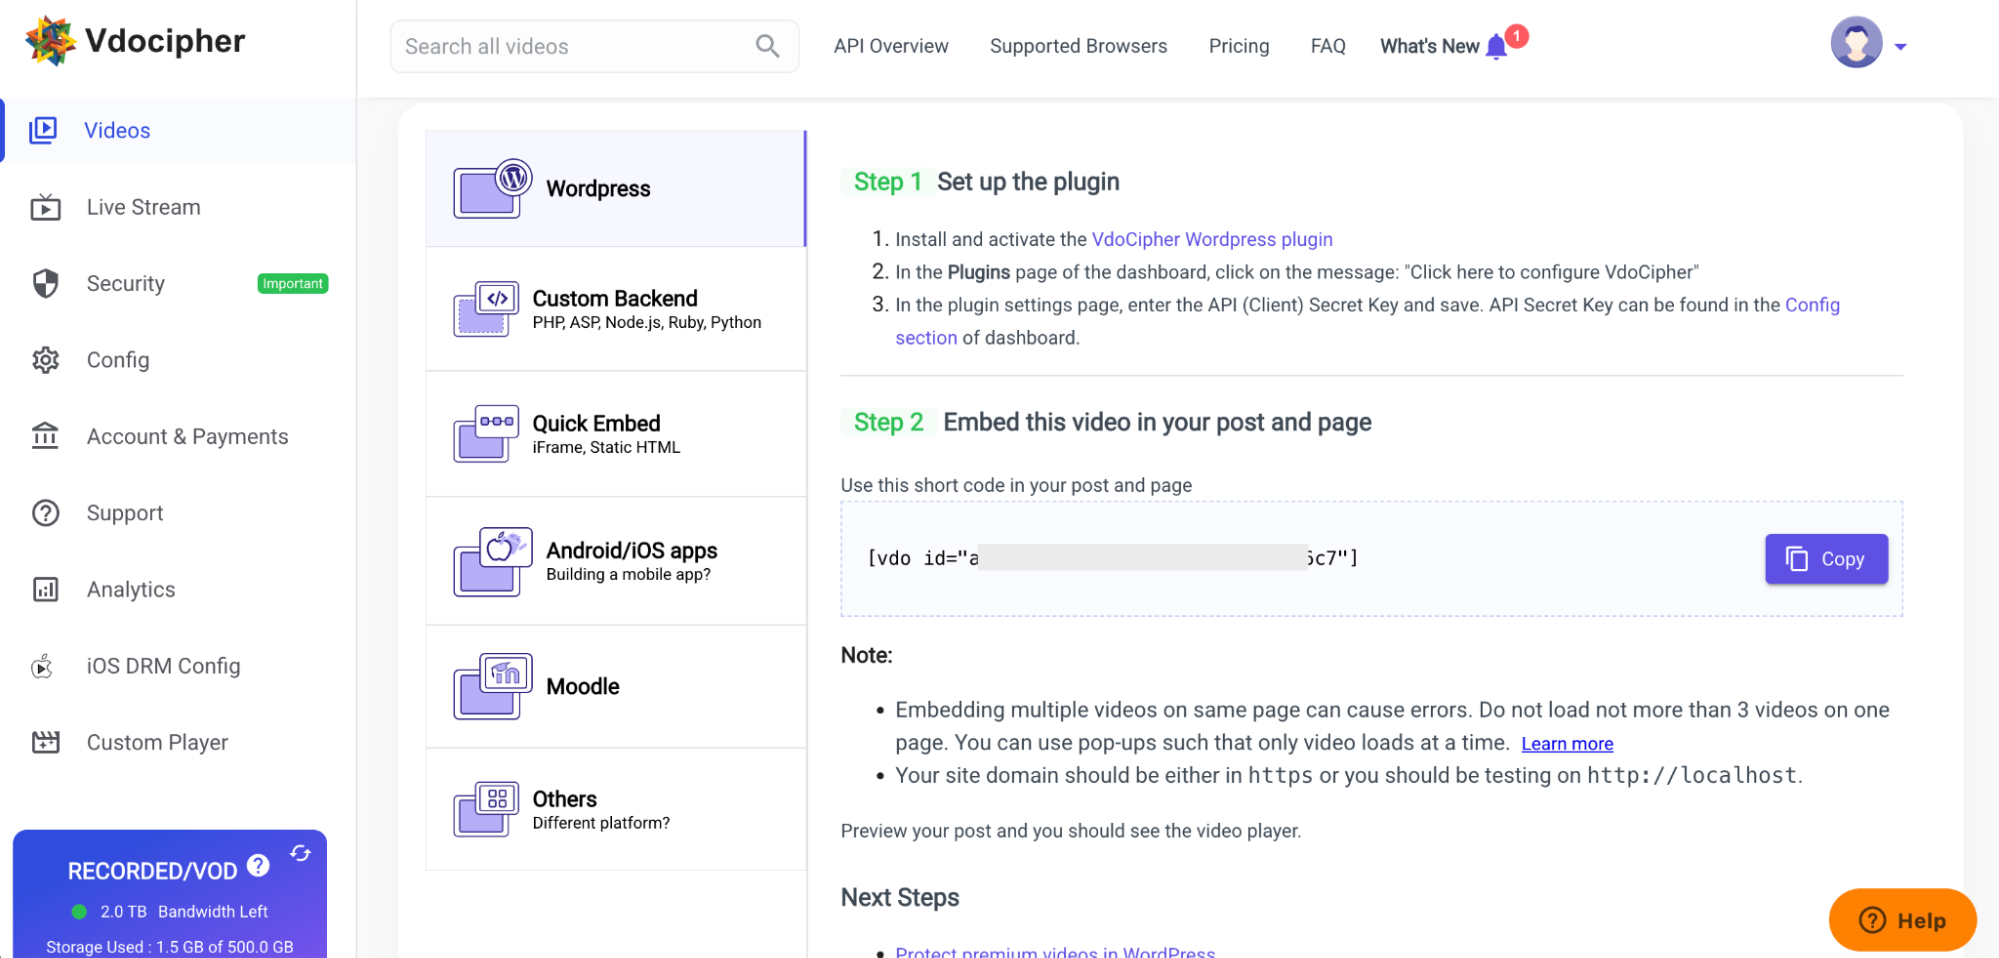Click the refresh icon on RECORDED/VOD panel
This screenshot has height=958, width=1999.
tap(301, 853)
